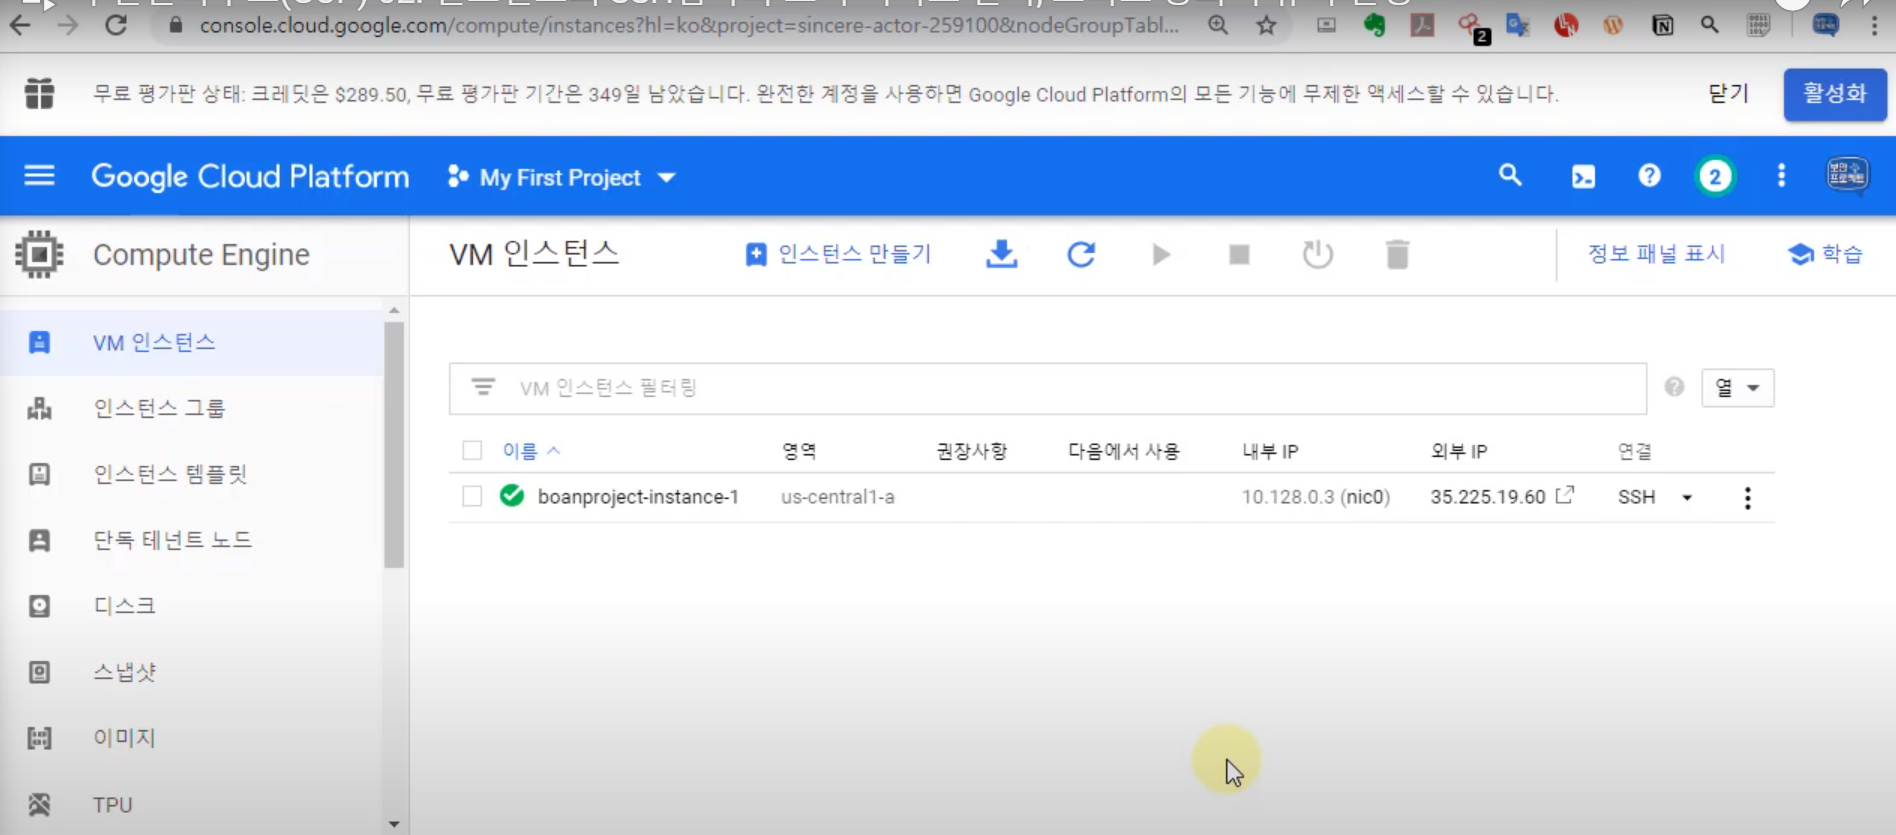Open the help question mark icon

click(x=1649, y=176)
